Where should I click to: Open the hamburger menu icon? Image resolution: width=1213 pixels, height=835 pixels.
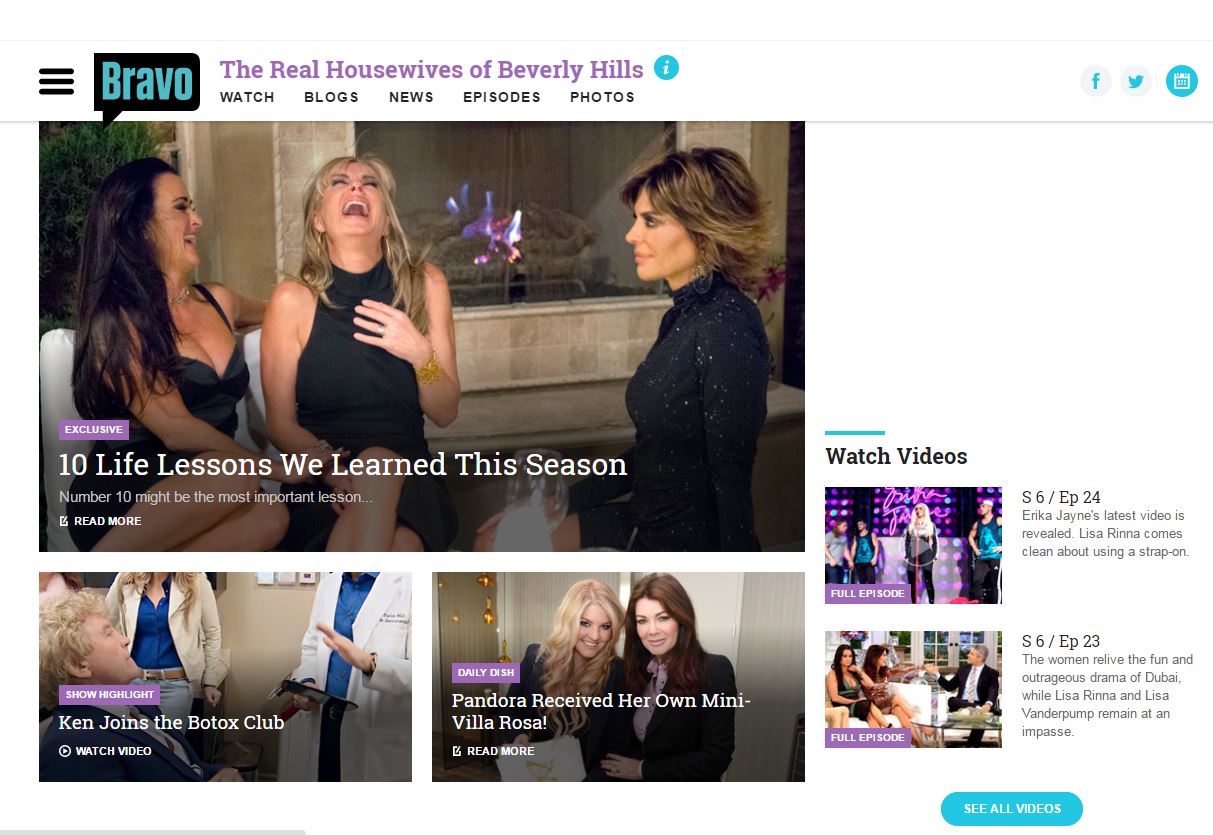57,81
